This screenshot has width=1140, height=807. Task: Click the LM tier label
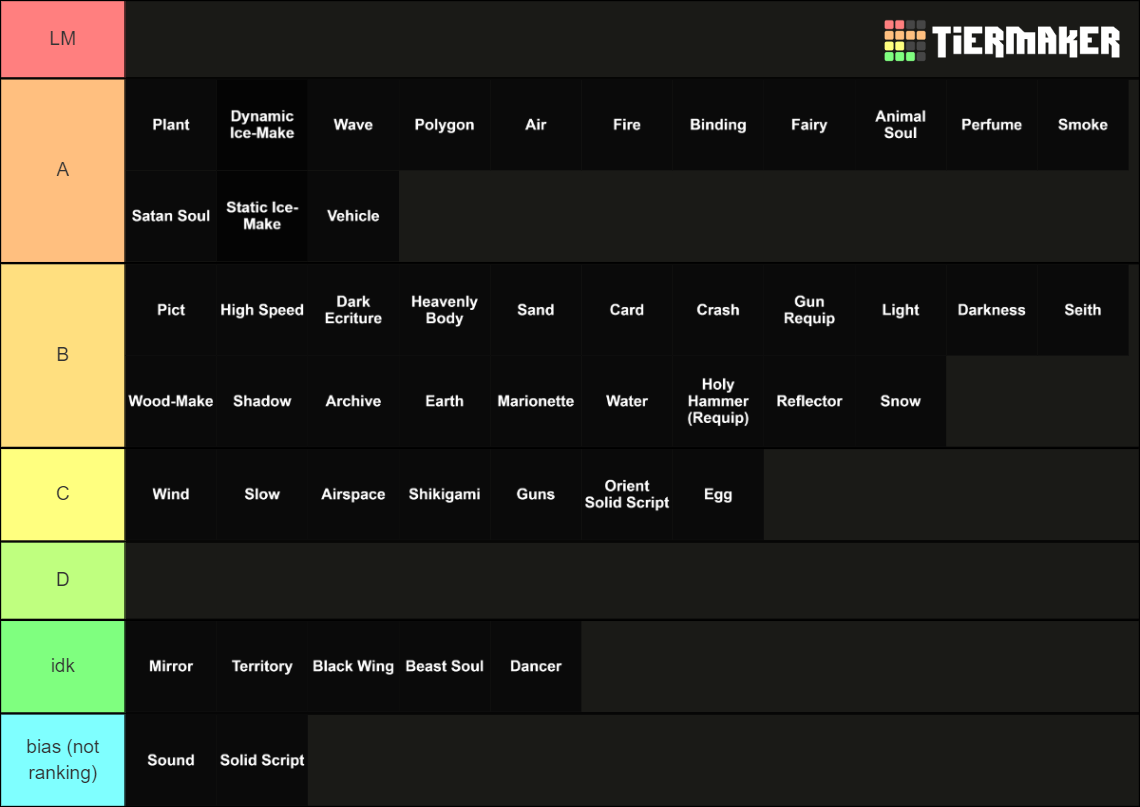click(x=63, y=39)
